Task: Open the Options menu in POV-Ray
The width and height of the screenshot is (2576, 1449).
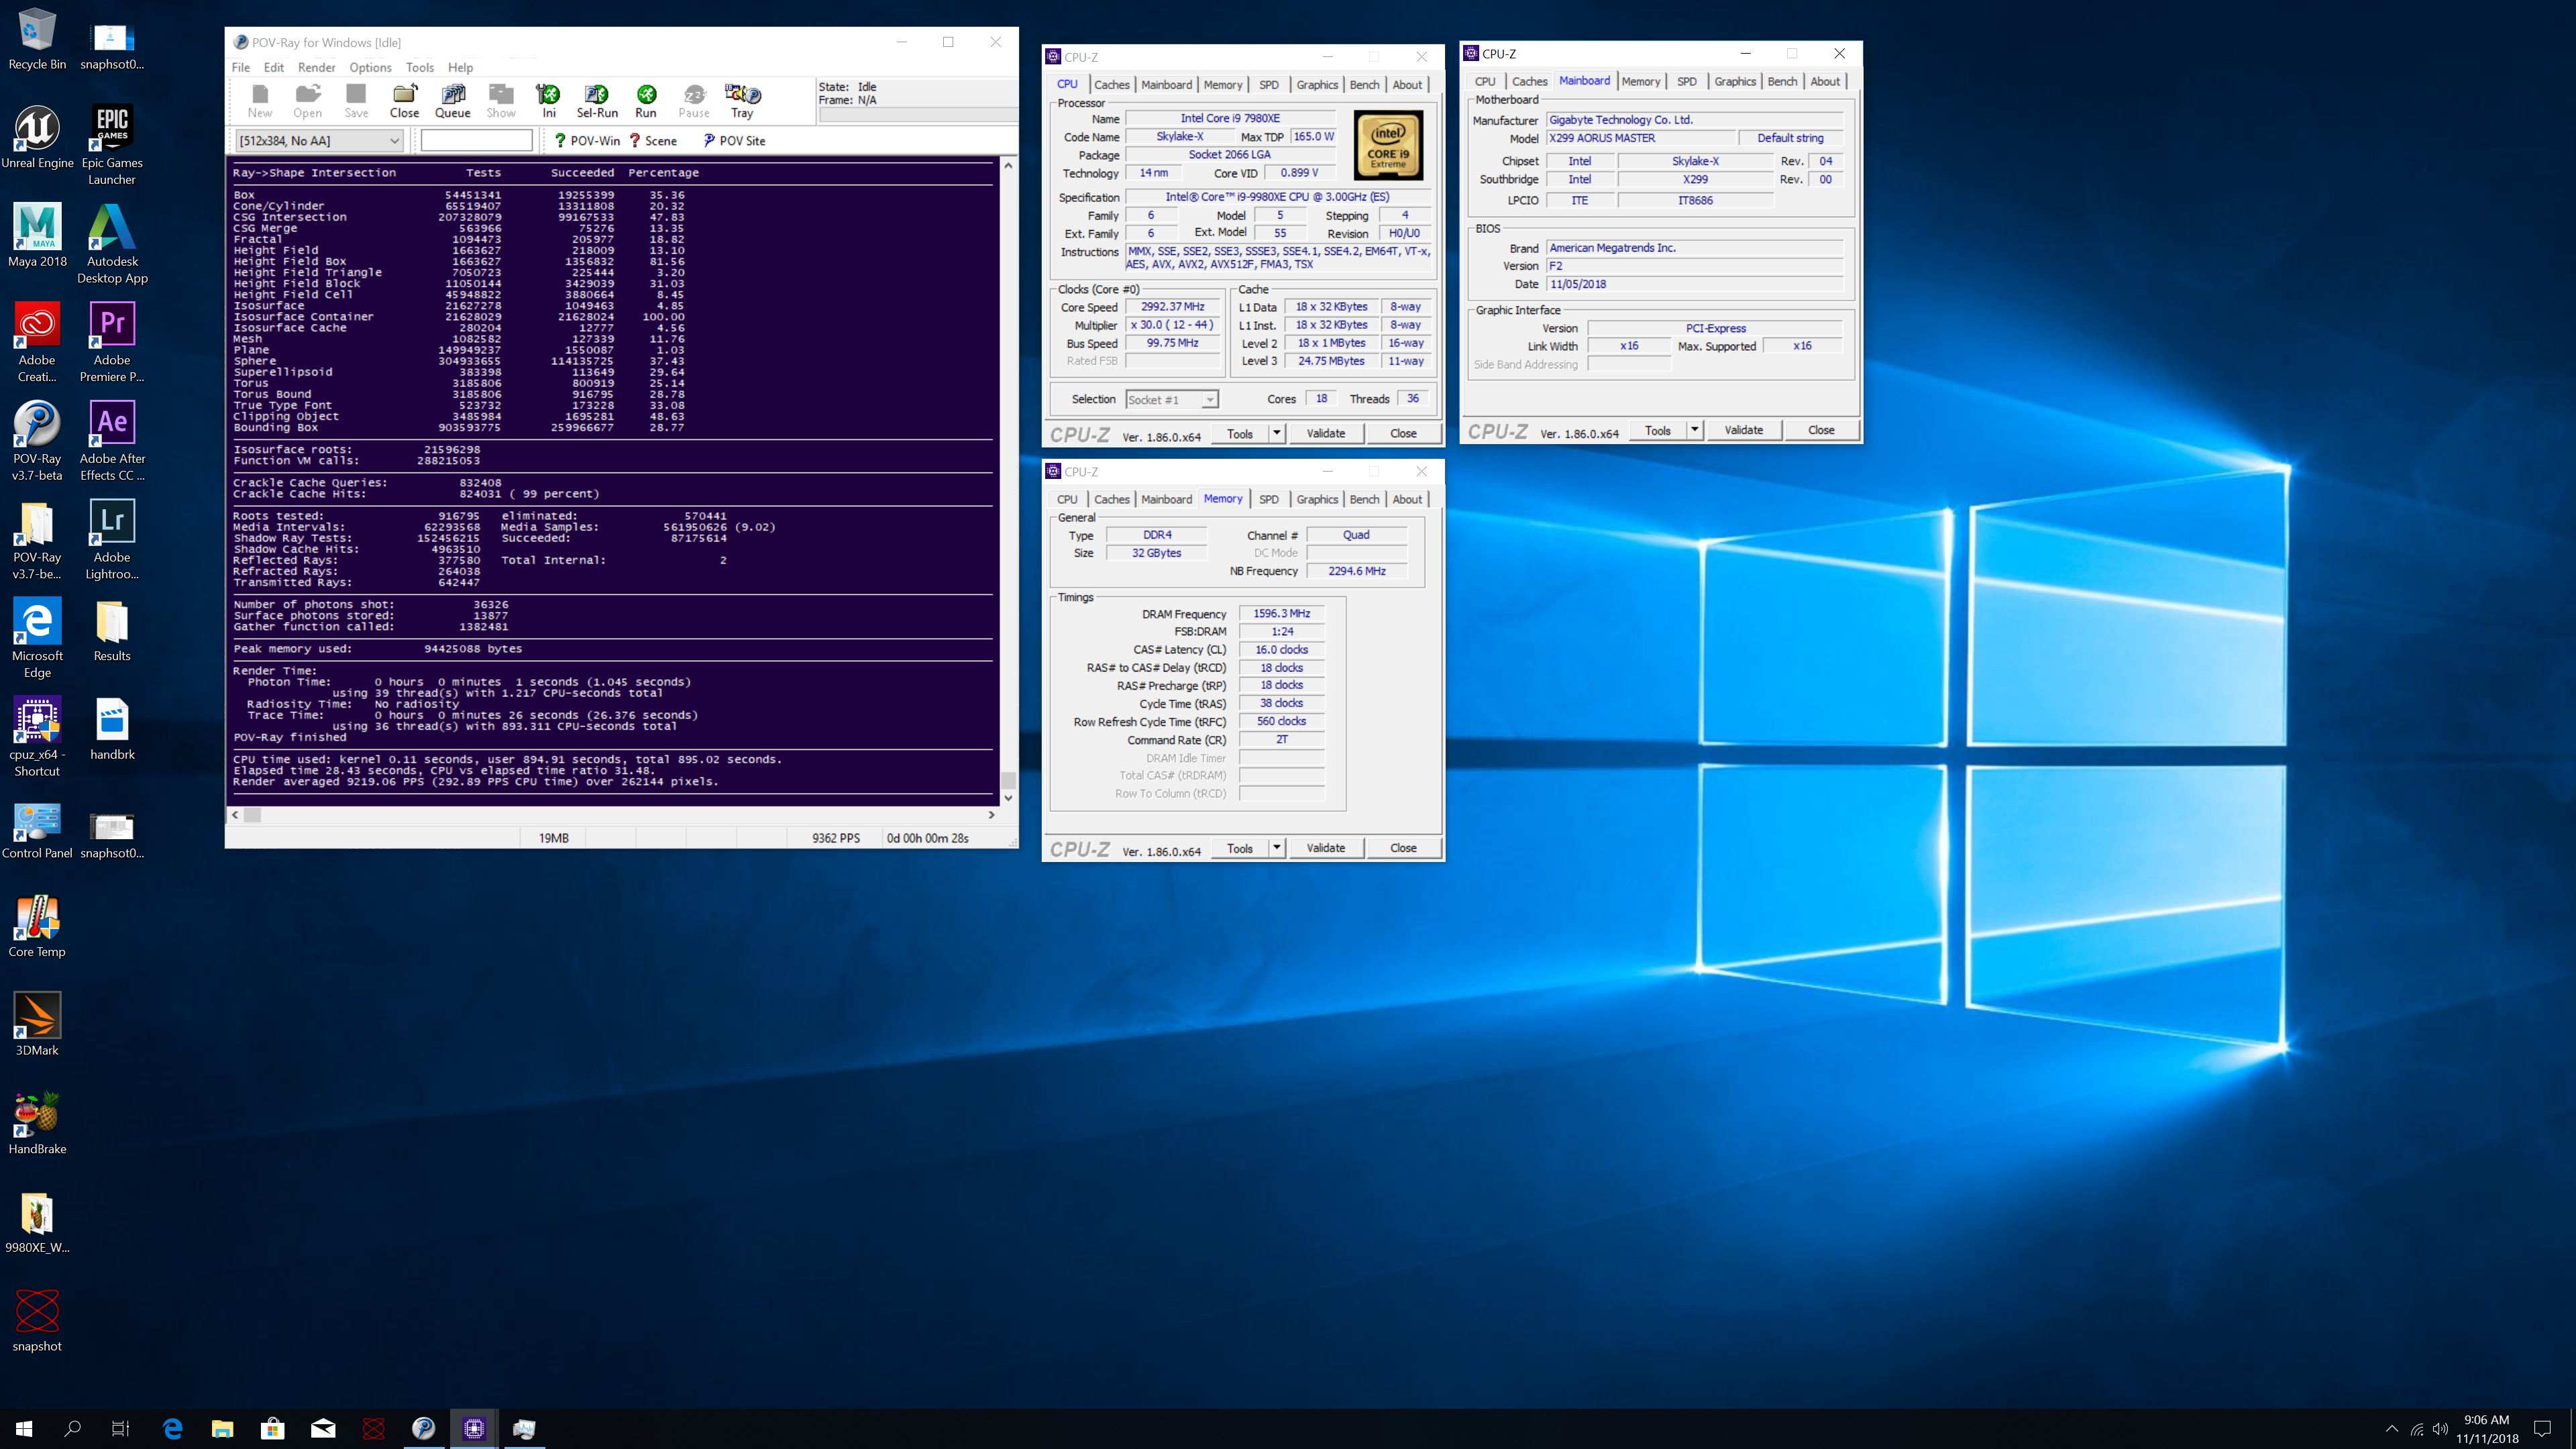Action: point(370,67)
